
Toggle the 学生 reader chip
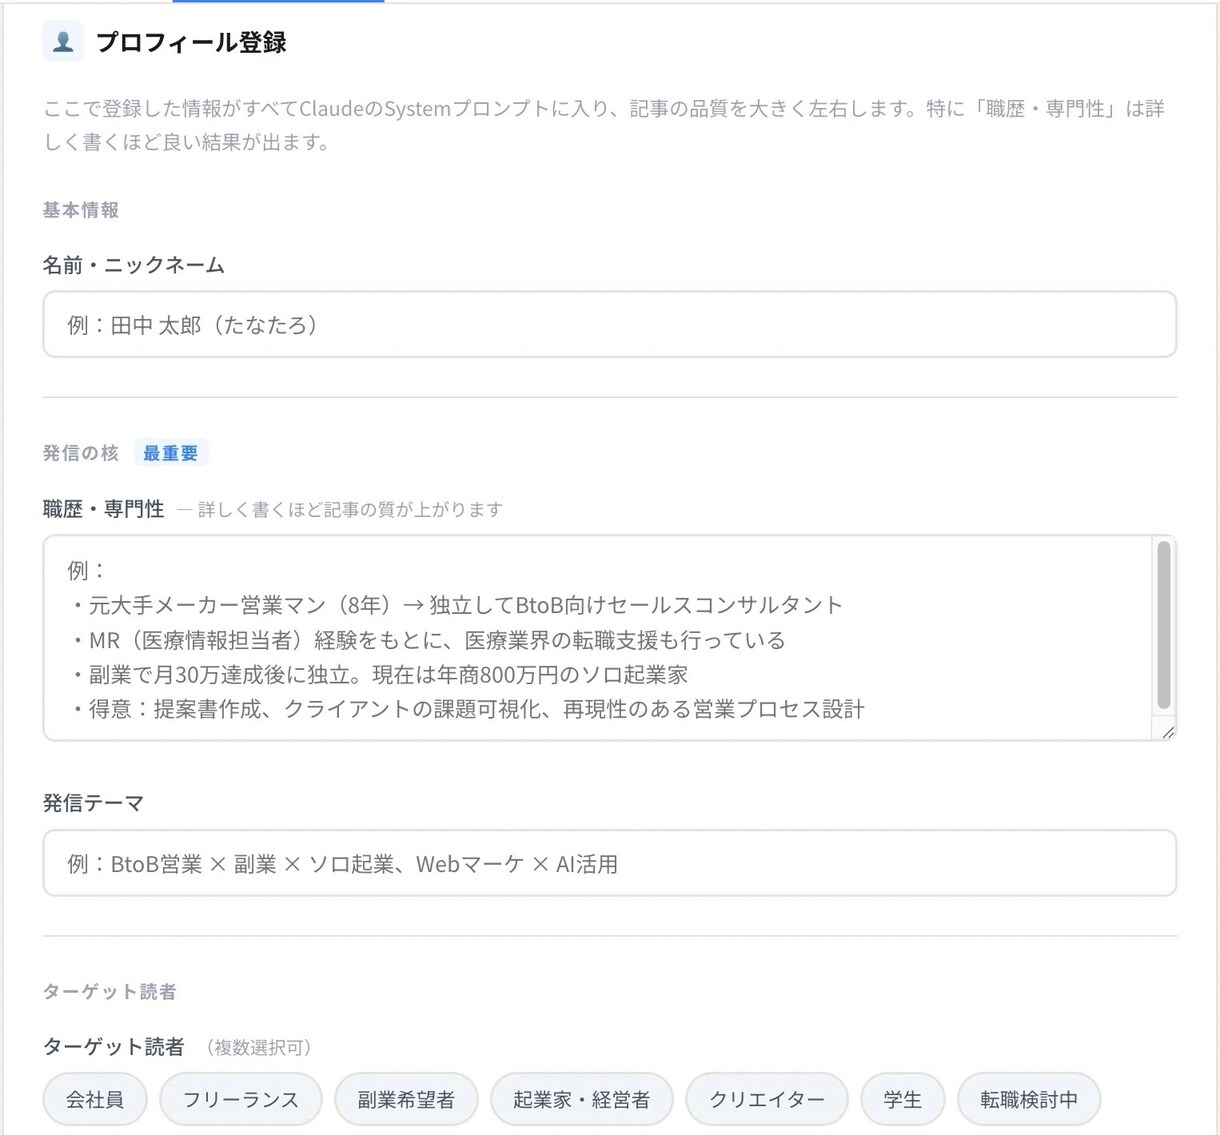point(902,1099)
